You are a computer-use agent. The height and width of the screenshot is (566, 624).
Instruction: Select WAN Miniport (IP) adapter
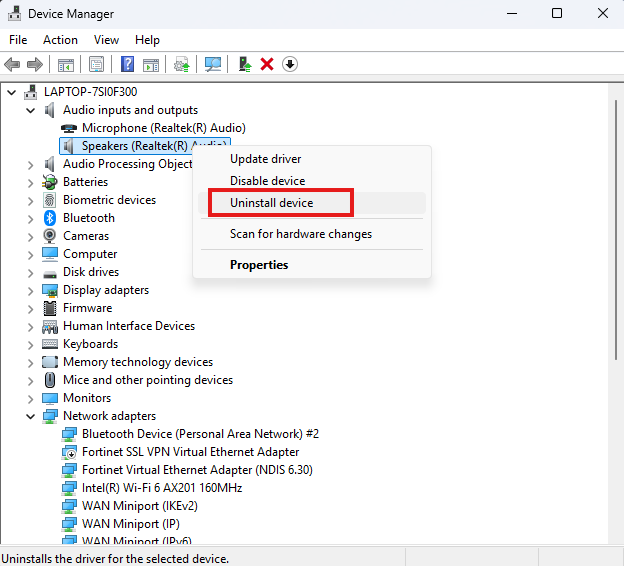click(x=131, y=524)
